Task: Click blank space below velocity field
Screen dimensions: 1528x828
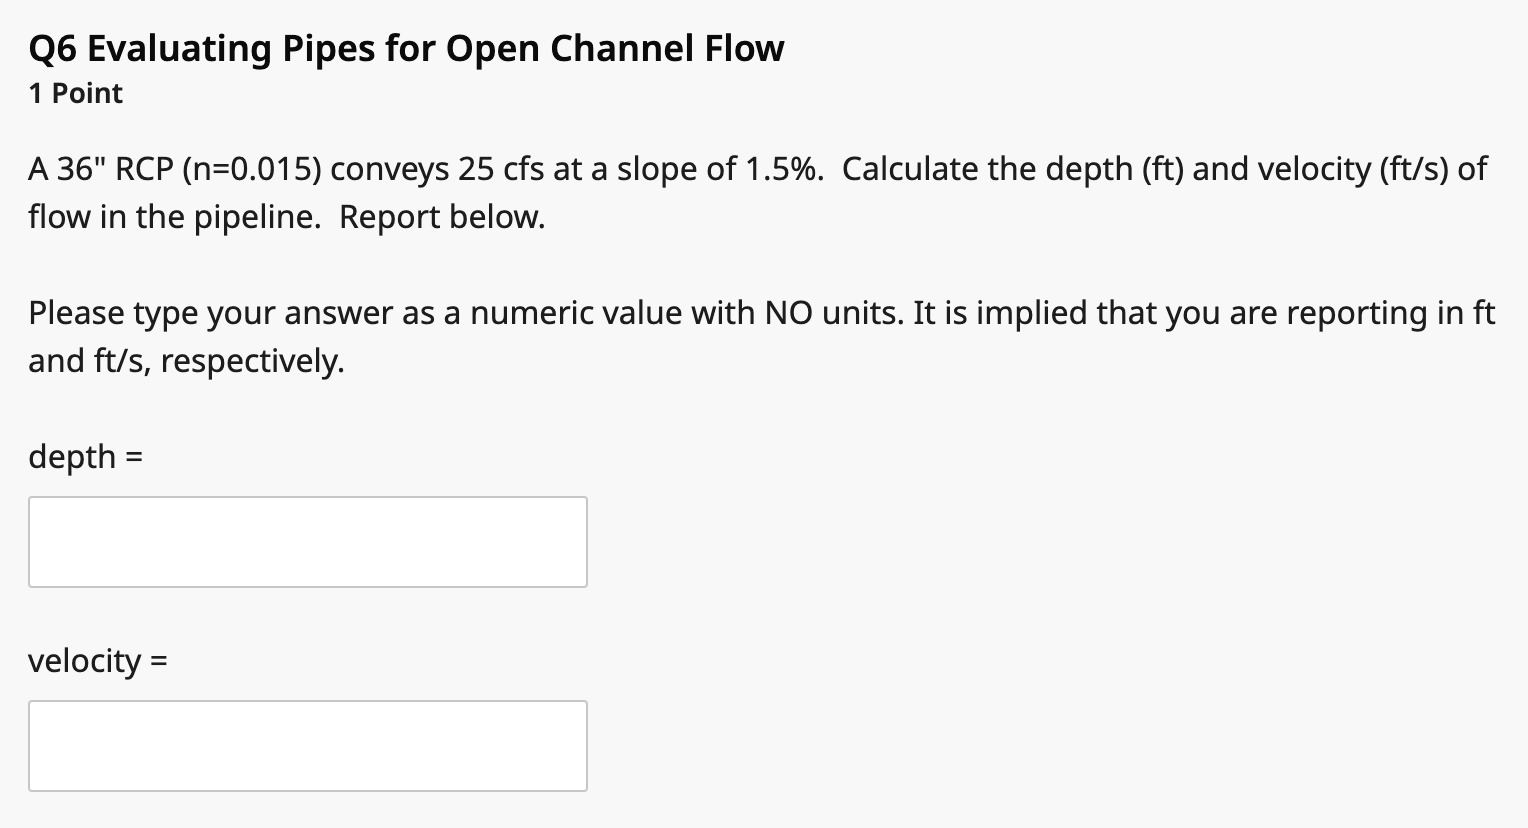Action: (x=306, y=810)
